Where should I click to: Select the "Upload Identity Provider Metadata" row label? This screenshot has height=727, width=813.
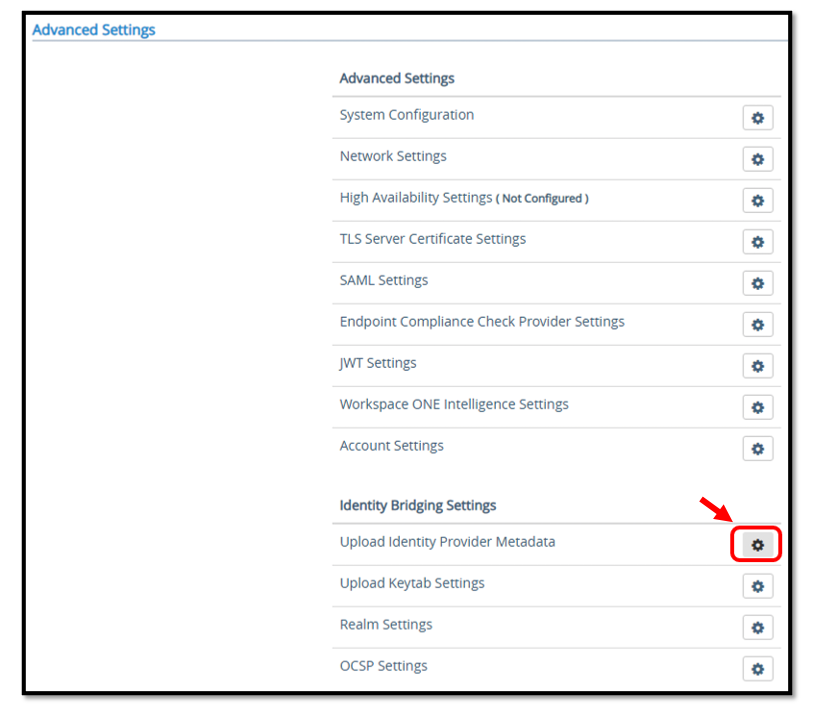pos(447,542)
